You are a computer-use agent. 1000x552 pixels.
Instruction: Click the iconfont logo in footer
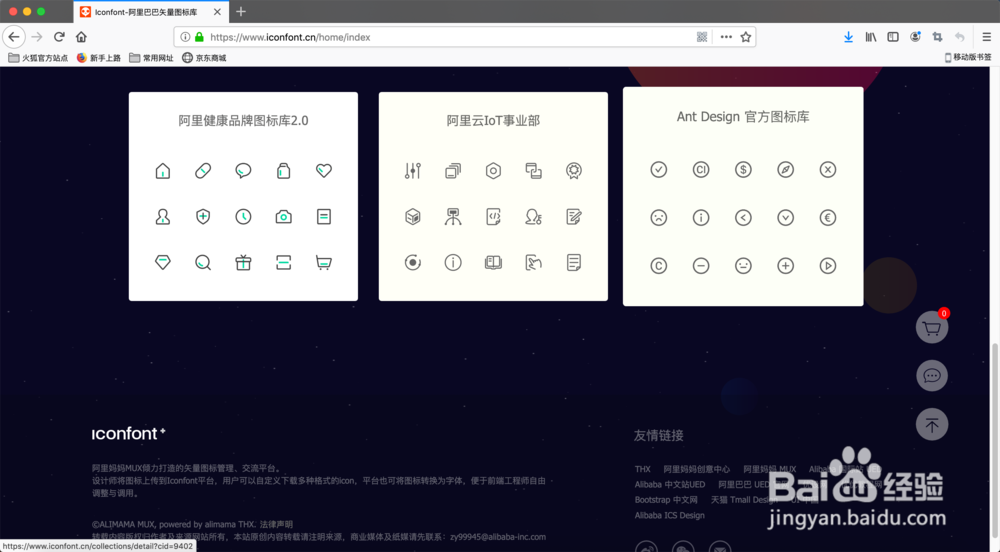[129, 433]
